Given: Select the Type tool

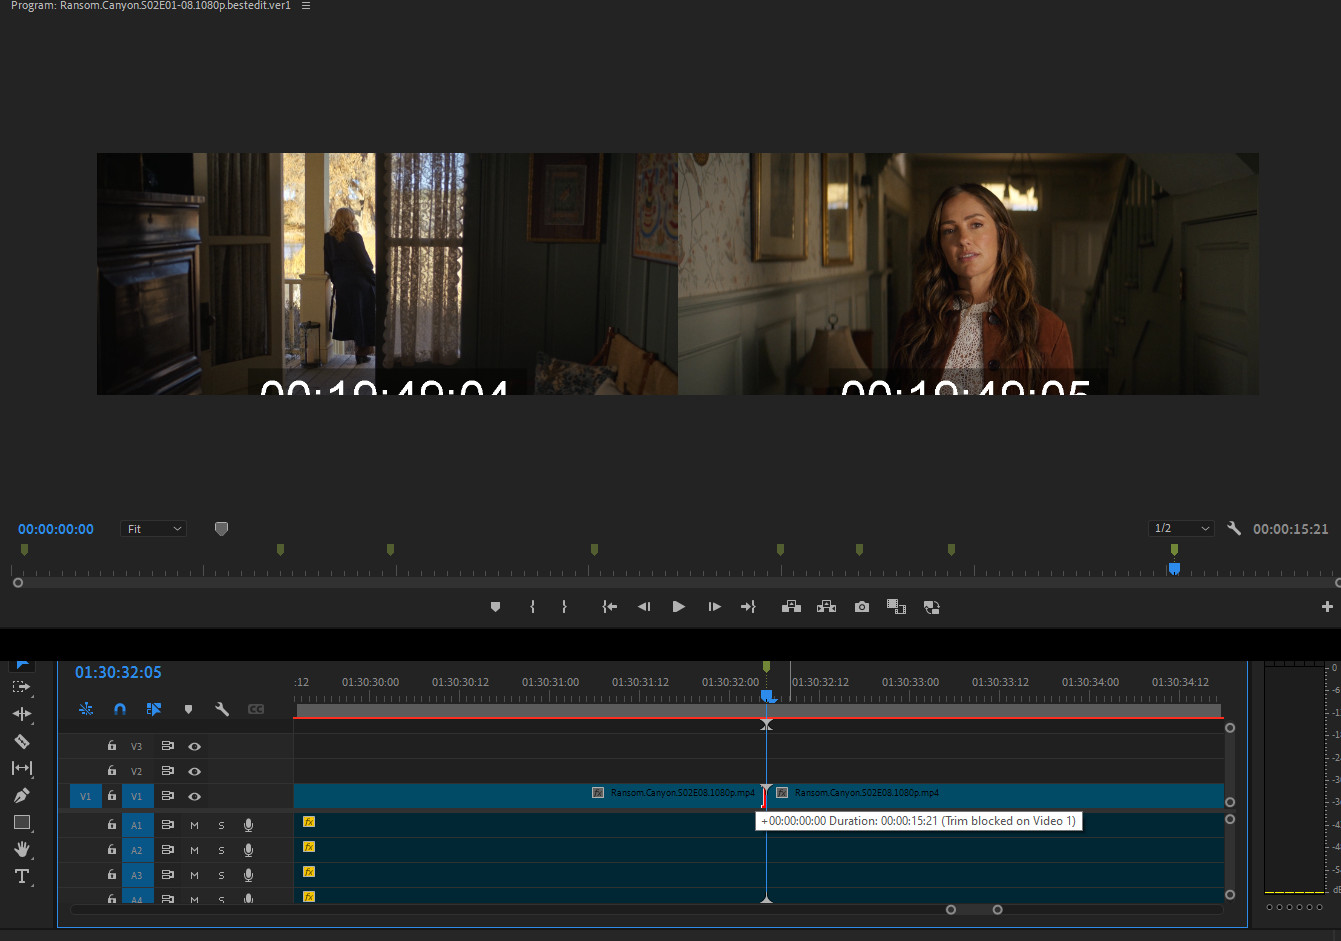Looking at the screenshot, I should click(21, 876).
